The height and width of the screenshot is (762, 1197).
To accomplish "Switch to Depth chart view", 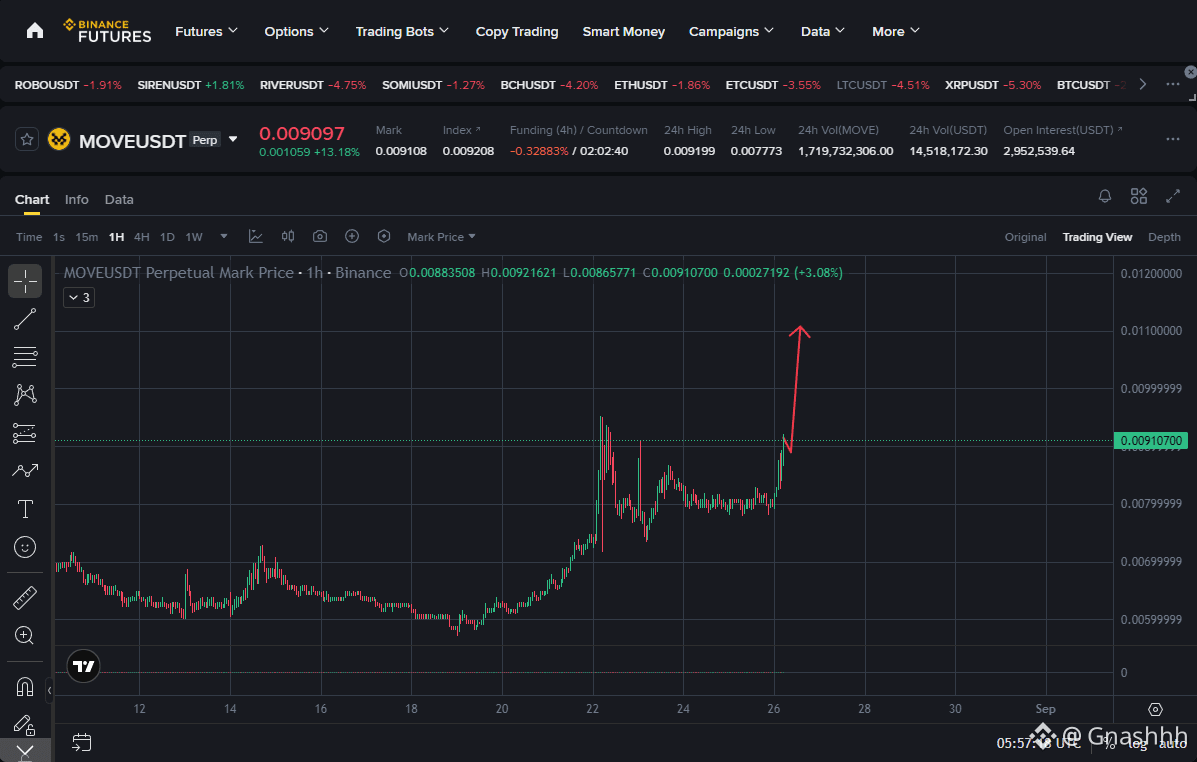I will [1164, 237].
